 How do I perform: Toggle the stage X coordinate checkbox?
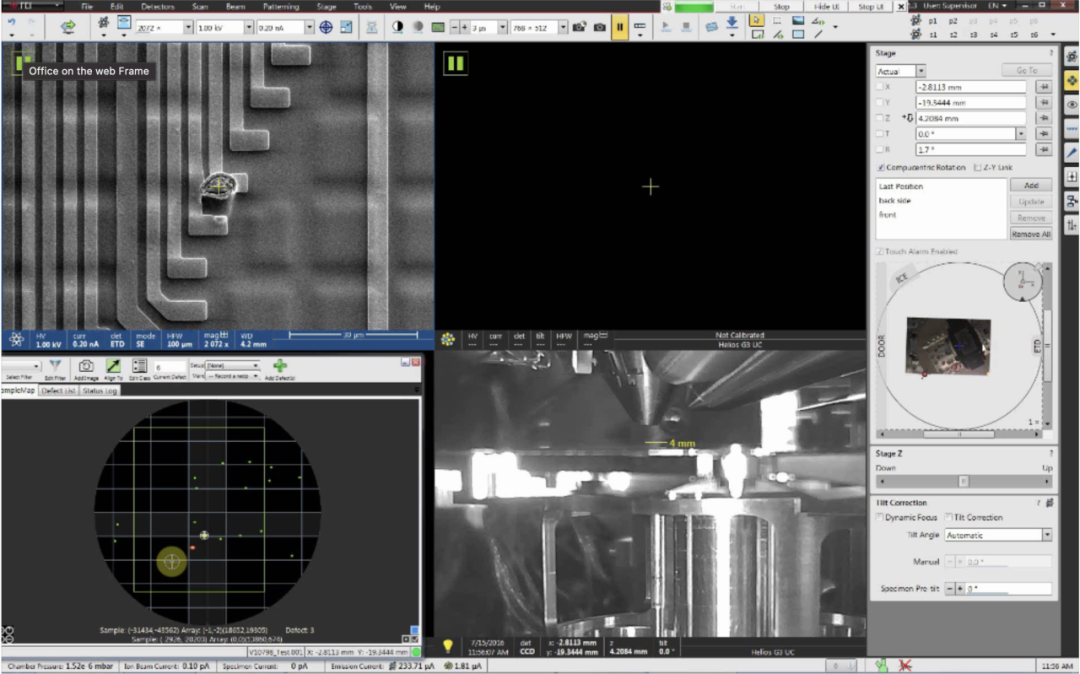880,87
